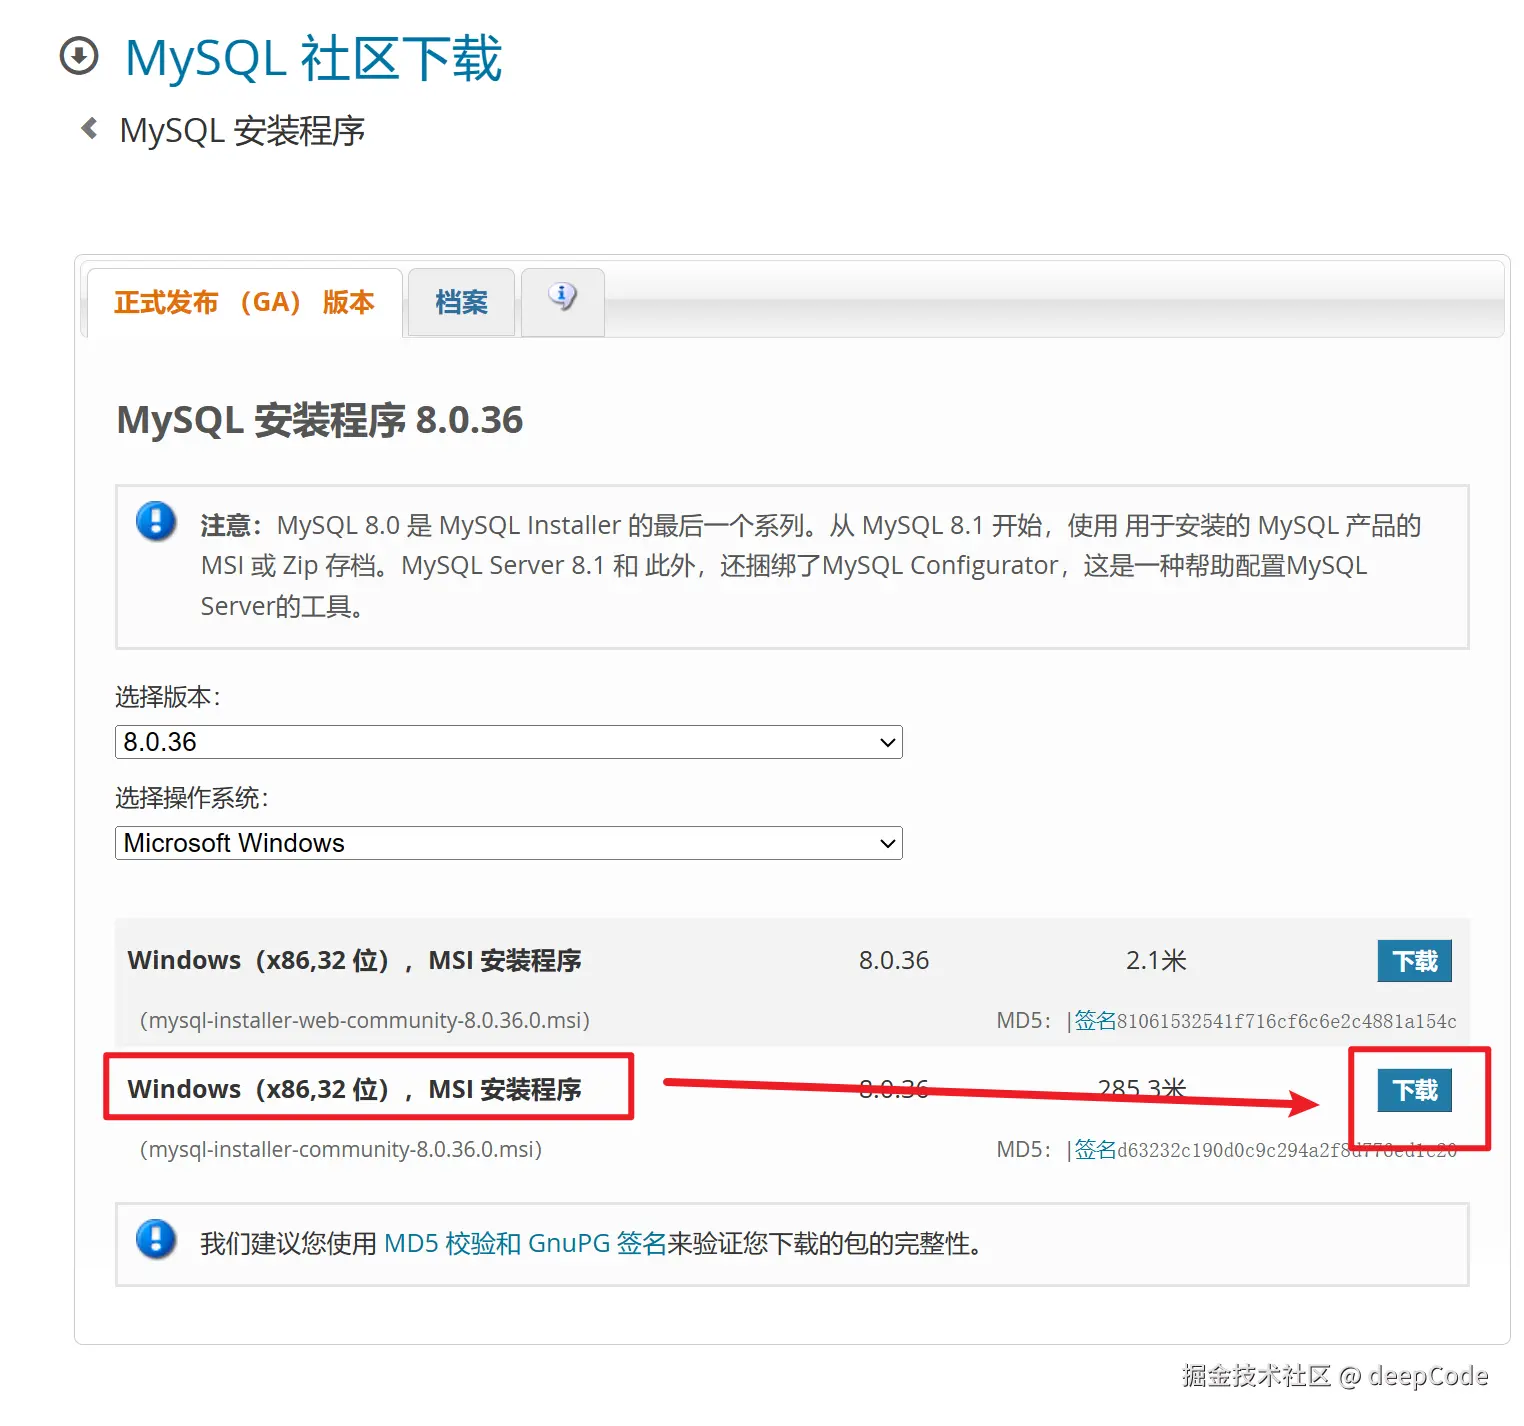Click the MySQL 安装程序 breadcrumb text

pos(242,131)
